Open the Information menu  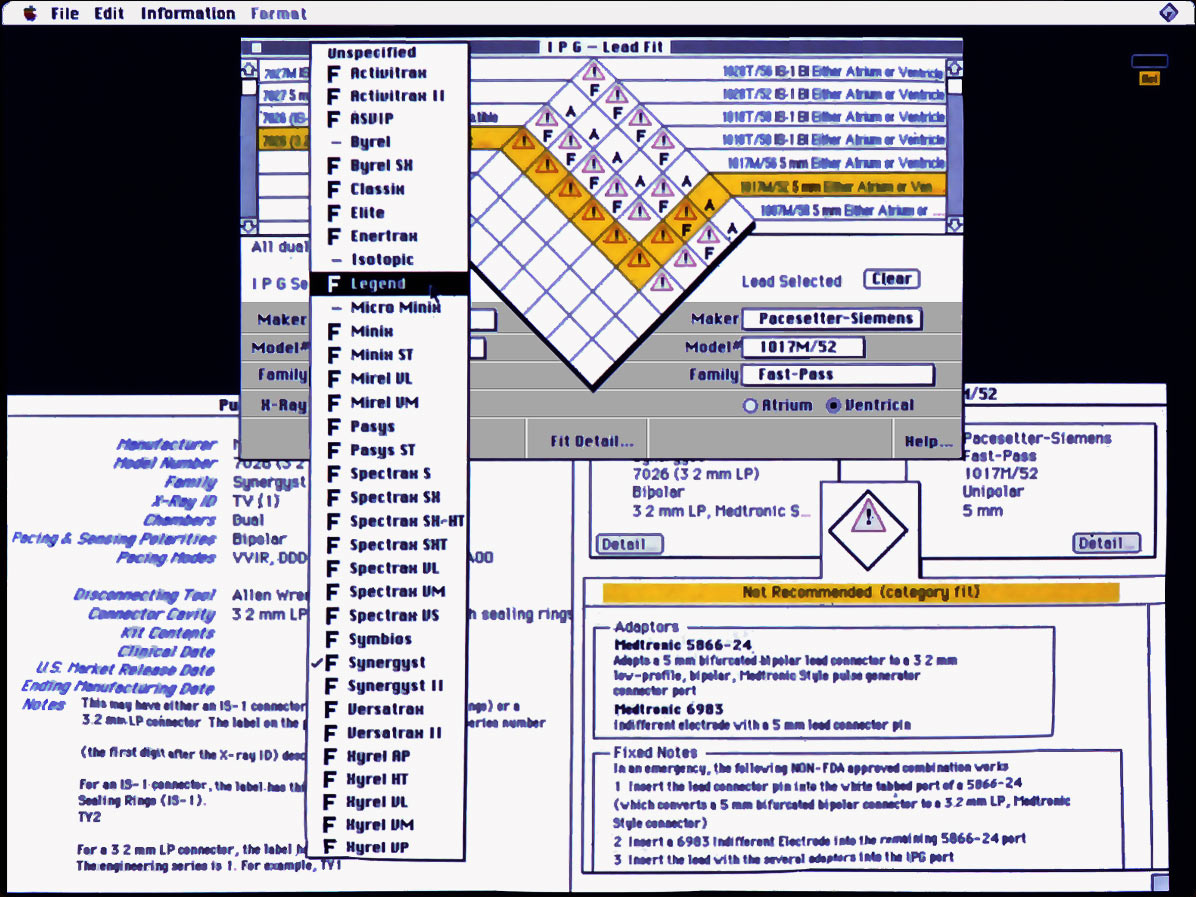pyautogui.click(x=188, y=14)
